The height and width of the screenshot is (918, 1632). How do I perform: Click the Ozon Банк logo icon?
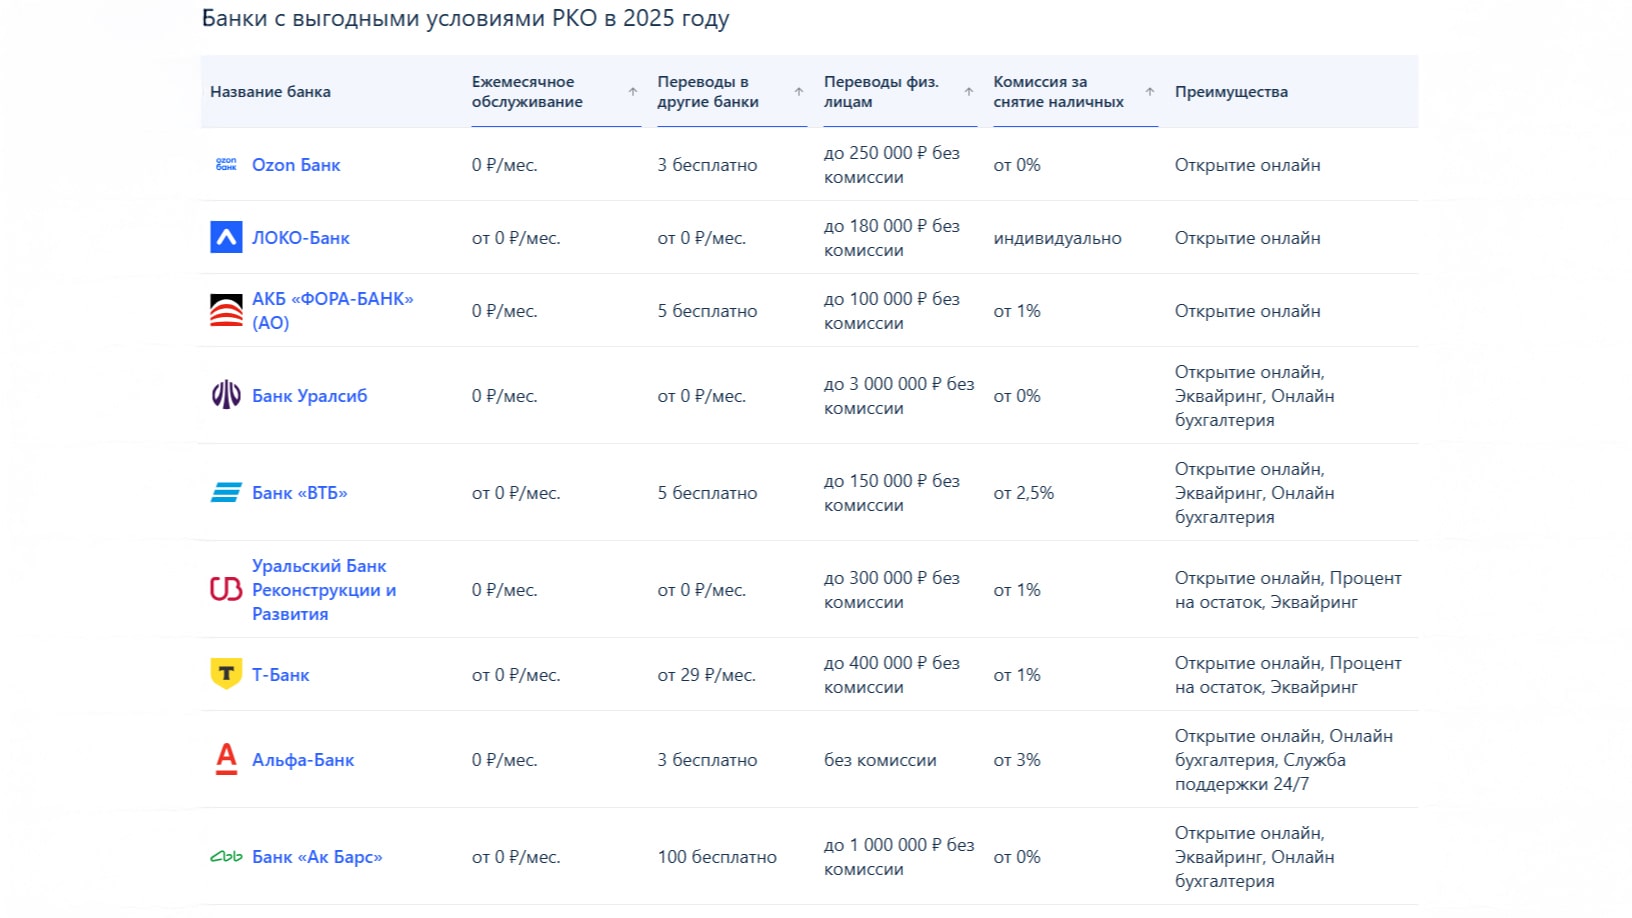coord(226,165)
